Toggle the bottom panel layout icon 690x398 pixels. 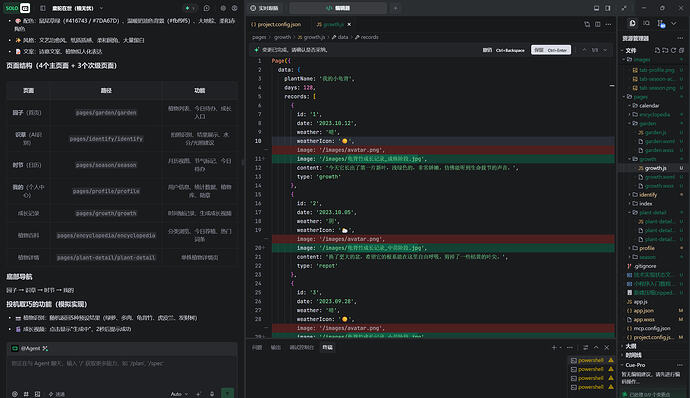click(596, 8)
